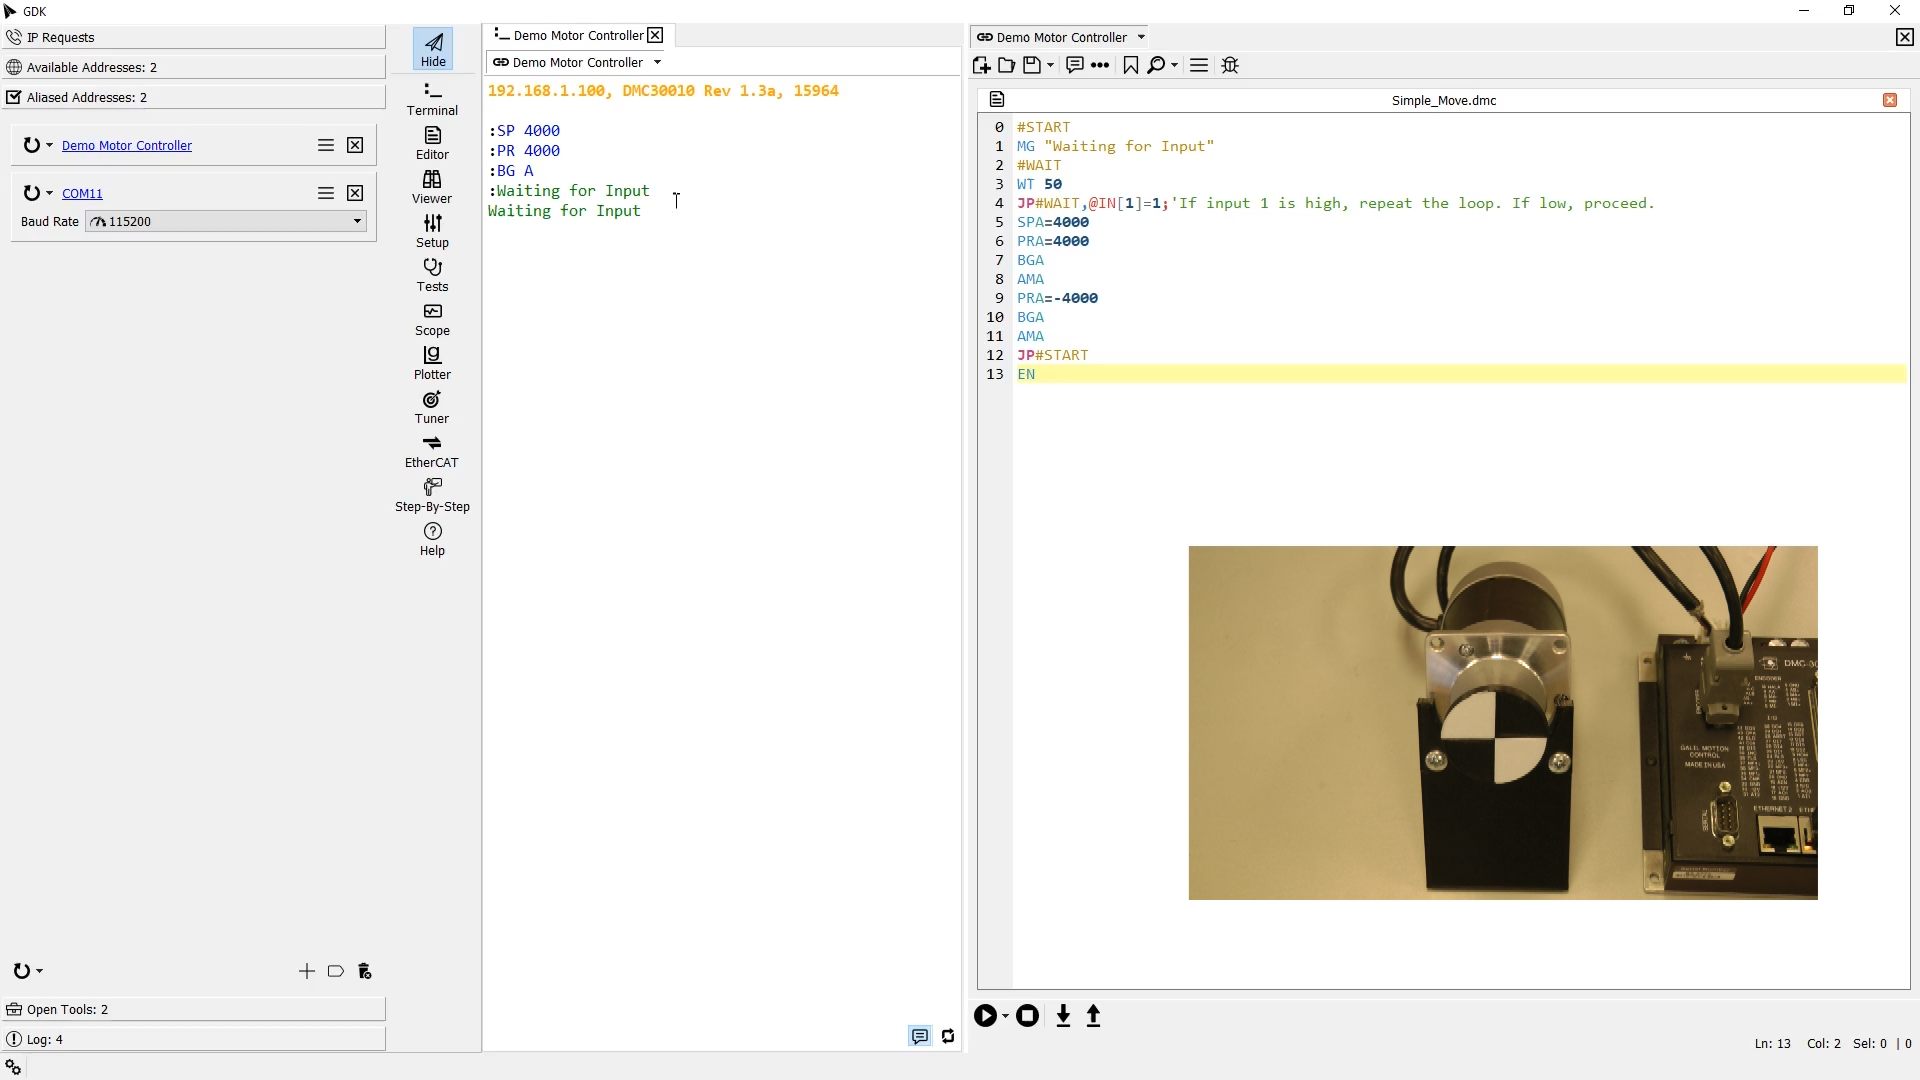
Task: Click the COM11 connection link
Action: (82, 193)
